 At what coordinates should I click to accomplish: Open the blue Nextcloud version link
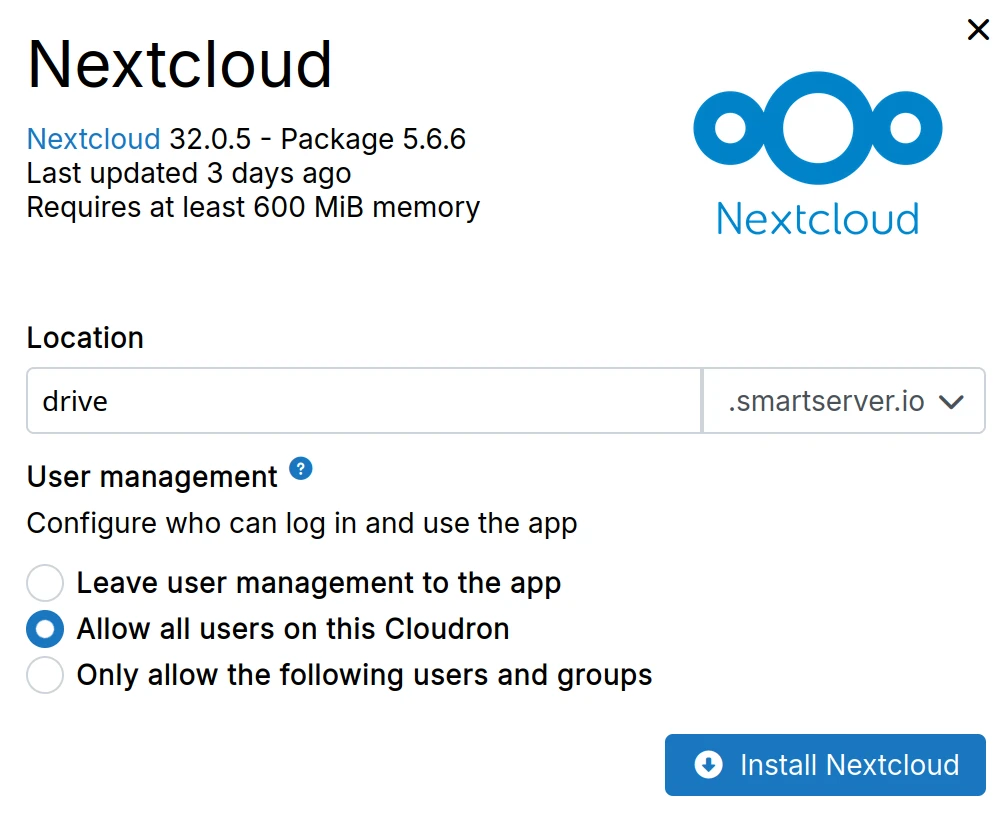[93, 139]
